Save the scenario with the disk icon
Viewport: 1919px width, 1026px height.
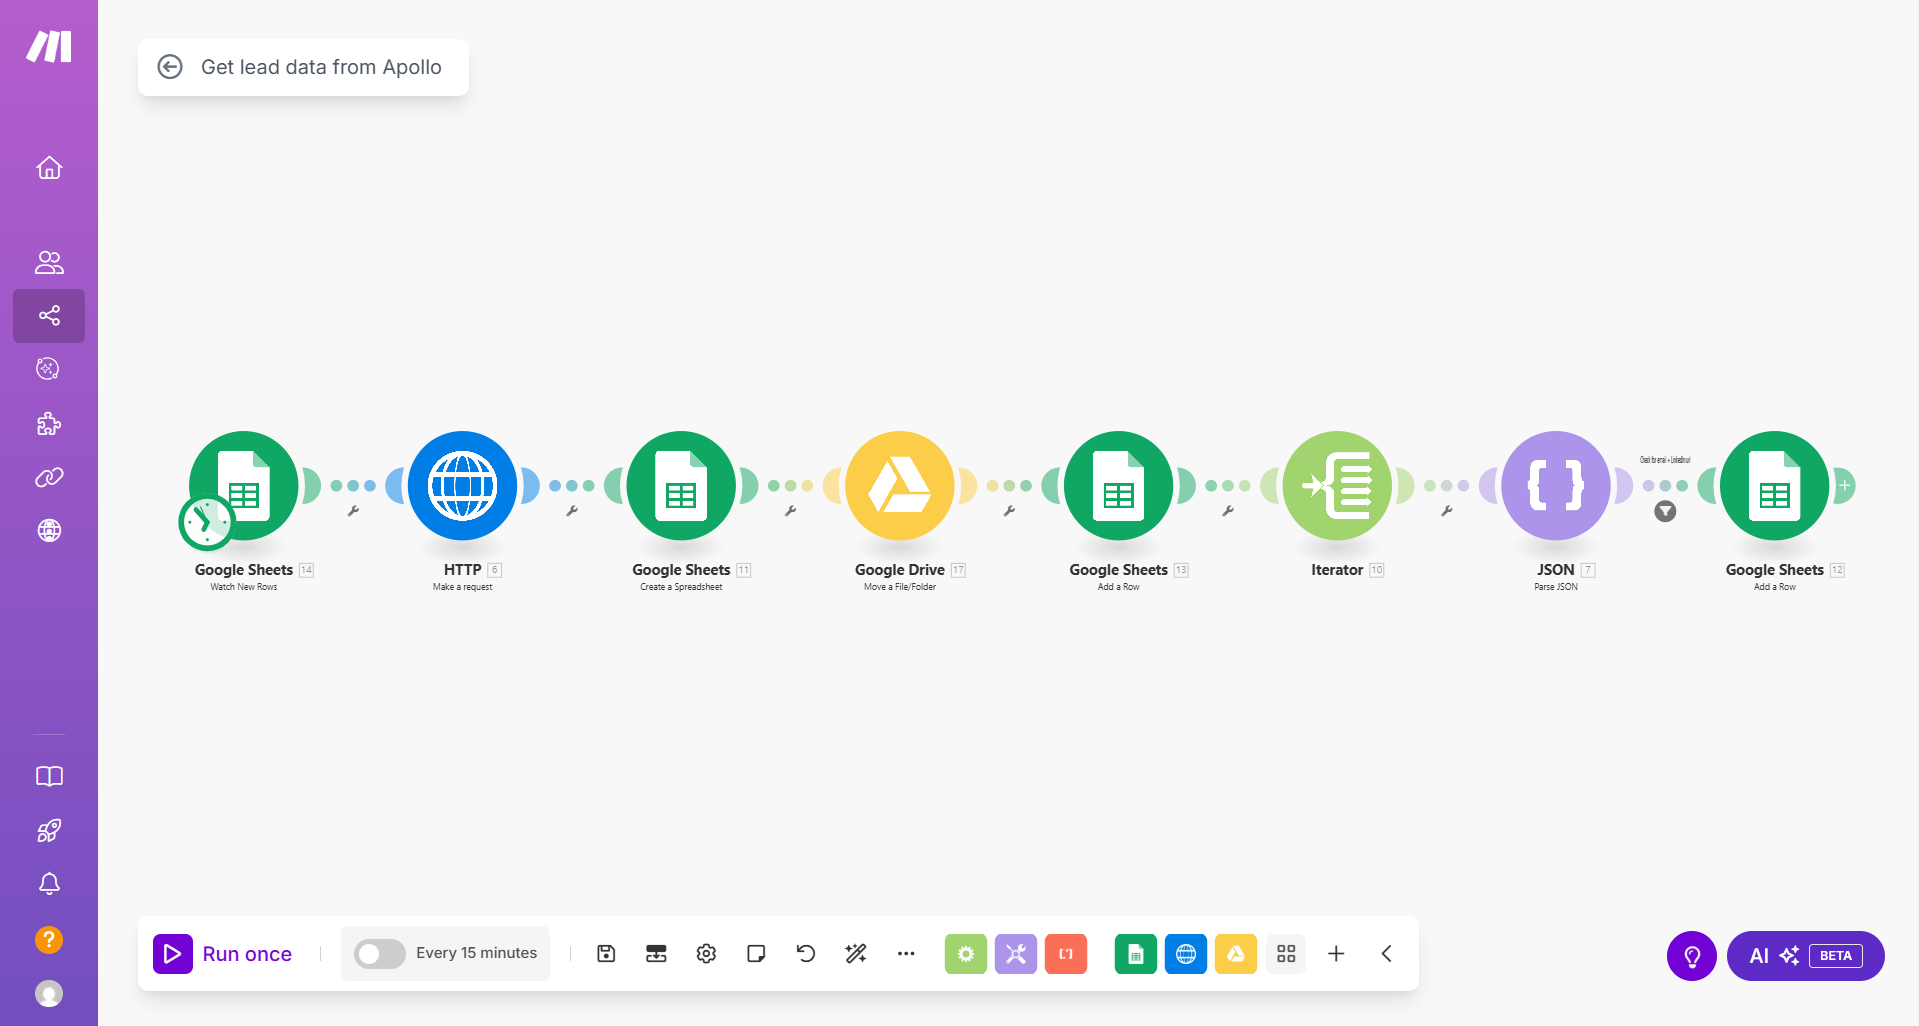coord(606,954)
